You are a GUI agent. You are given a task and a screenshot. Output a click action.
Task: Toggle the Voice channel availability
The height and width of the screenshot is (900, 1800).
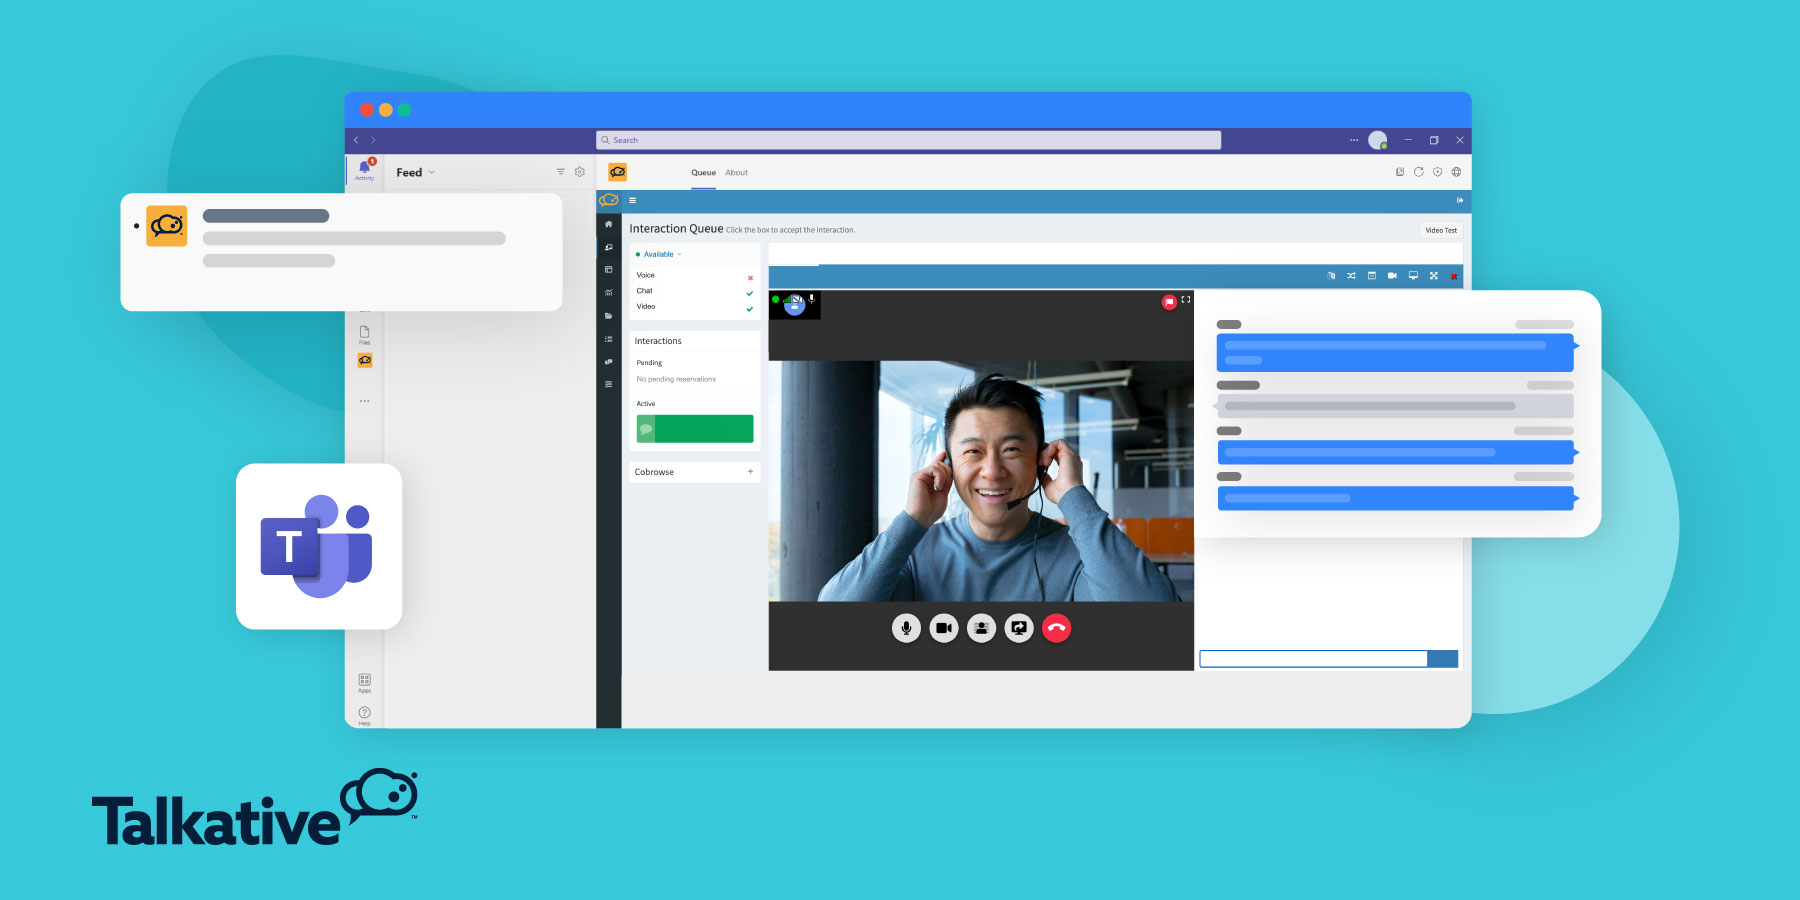[750, 277]
